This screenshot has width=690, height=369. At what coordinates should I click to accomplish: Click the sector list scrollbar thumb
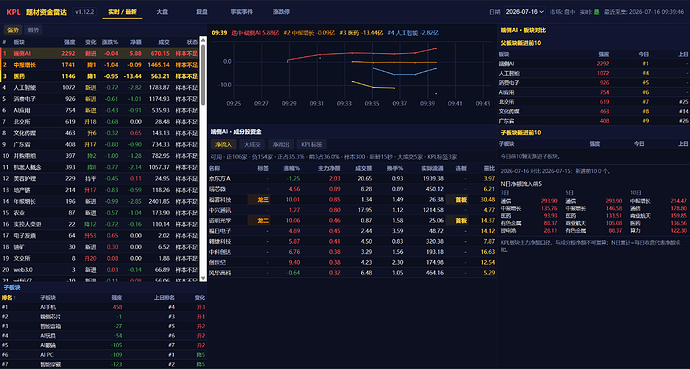click(203, 75)
